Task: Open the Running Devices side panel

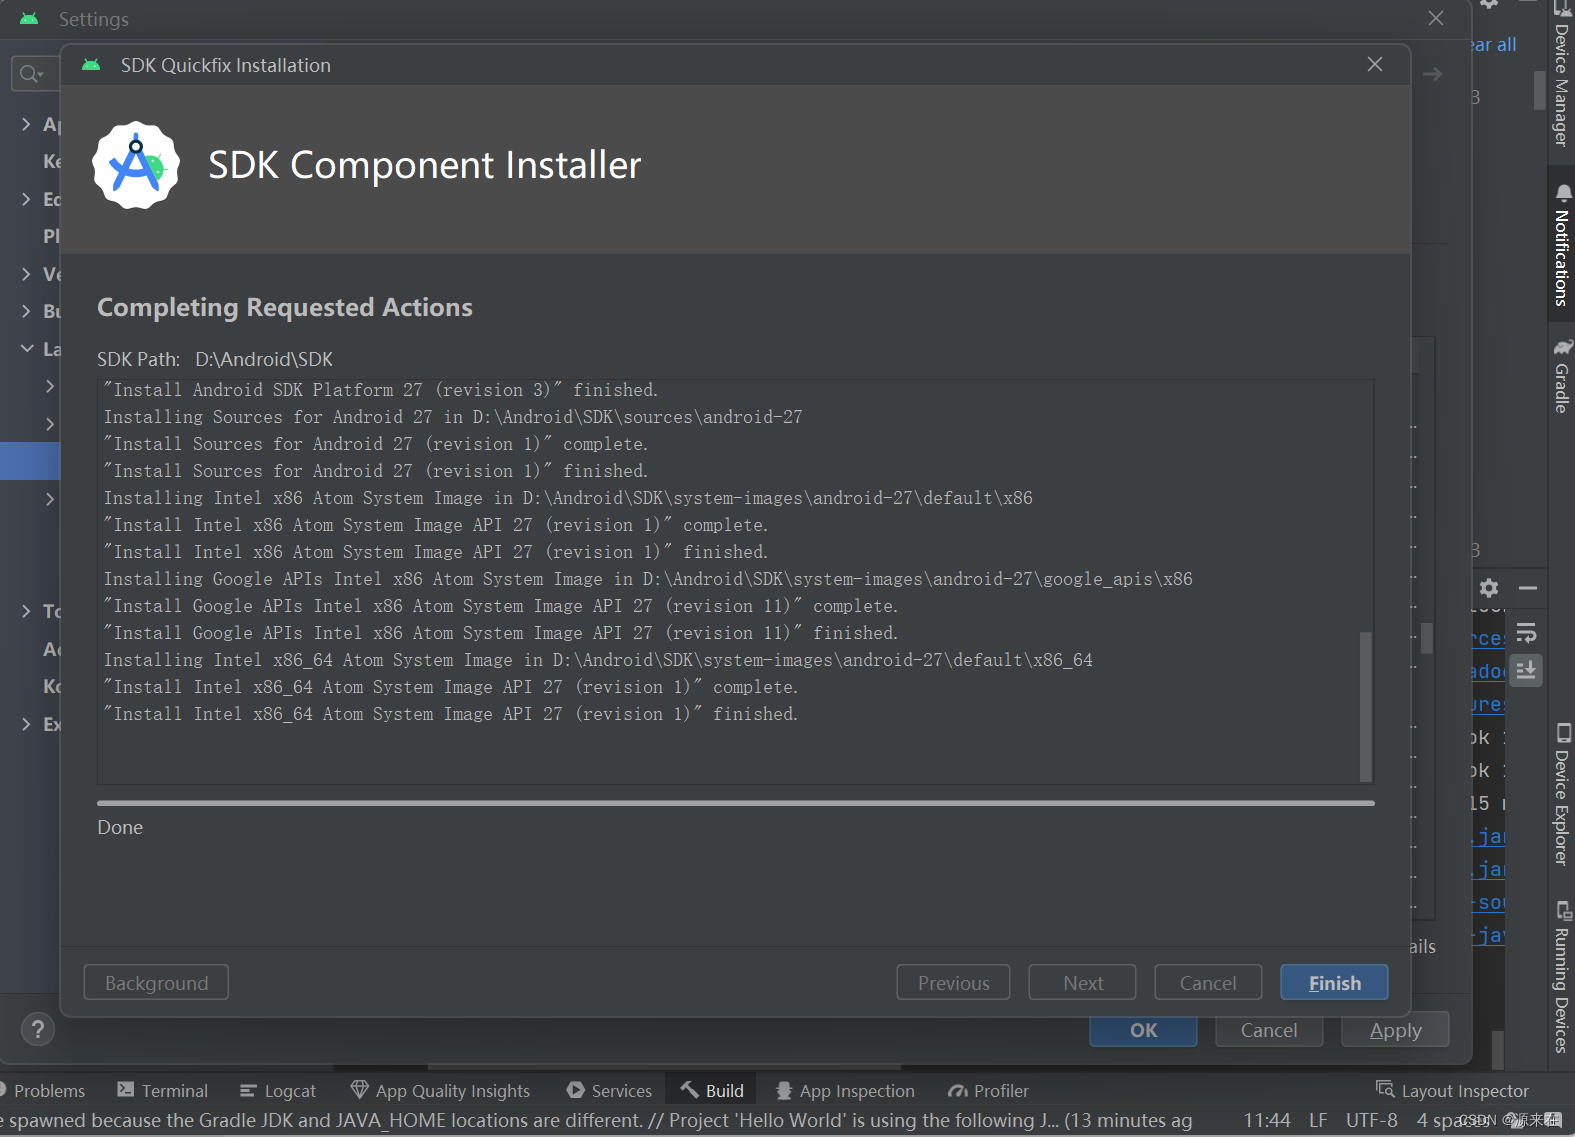Action: (1561, 977)
